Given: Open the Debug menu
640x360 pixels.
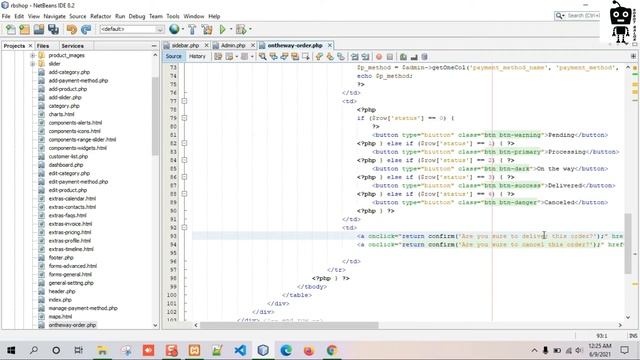Looking at the screenshot, I should (x=137, y=16).
